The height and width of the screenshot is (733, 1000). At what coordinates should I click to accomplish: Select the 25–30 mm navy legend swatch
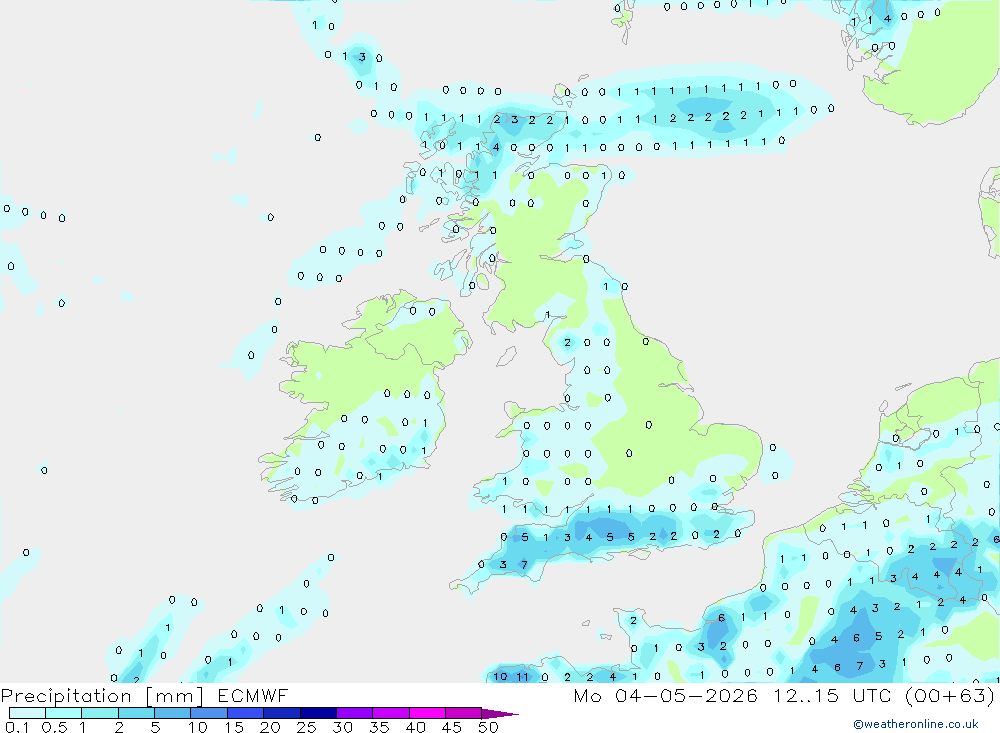[x=318, y=713]
